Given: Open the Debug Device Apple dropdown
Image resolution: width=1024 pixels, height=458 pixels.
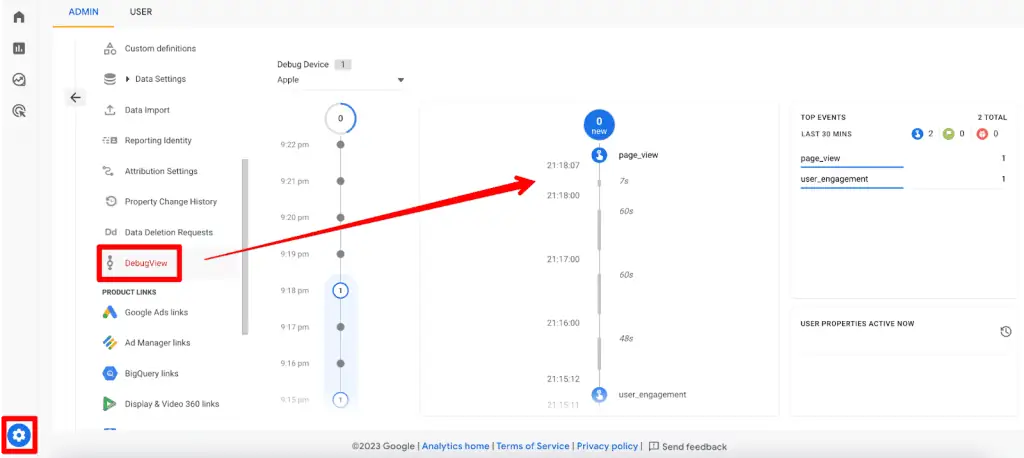Looking at the screenshot, I should (x=340, y=80).
